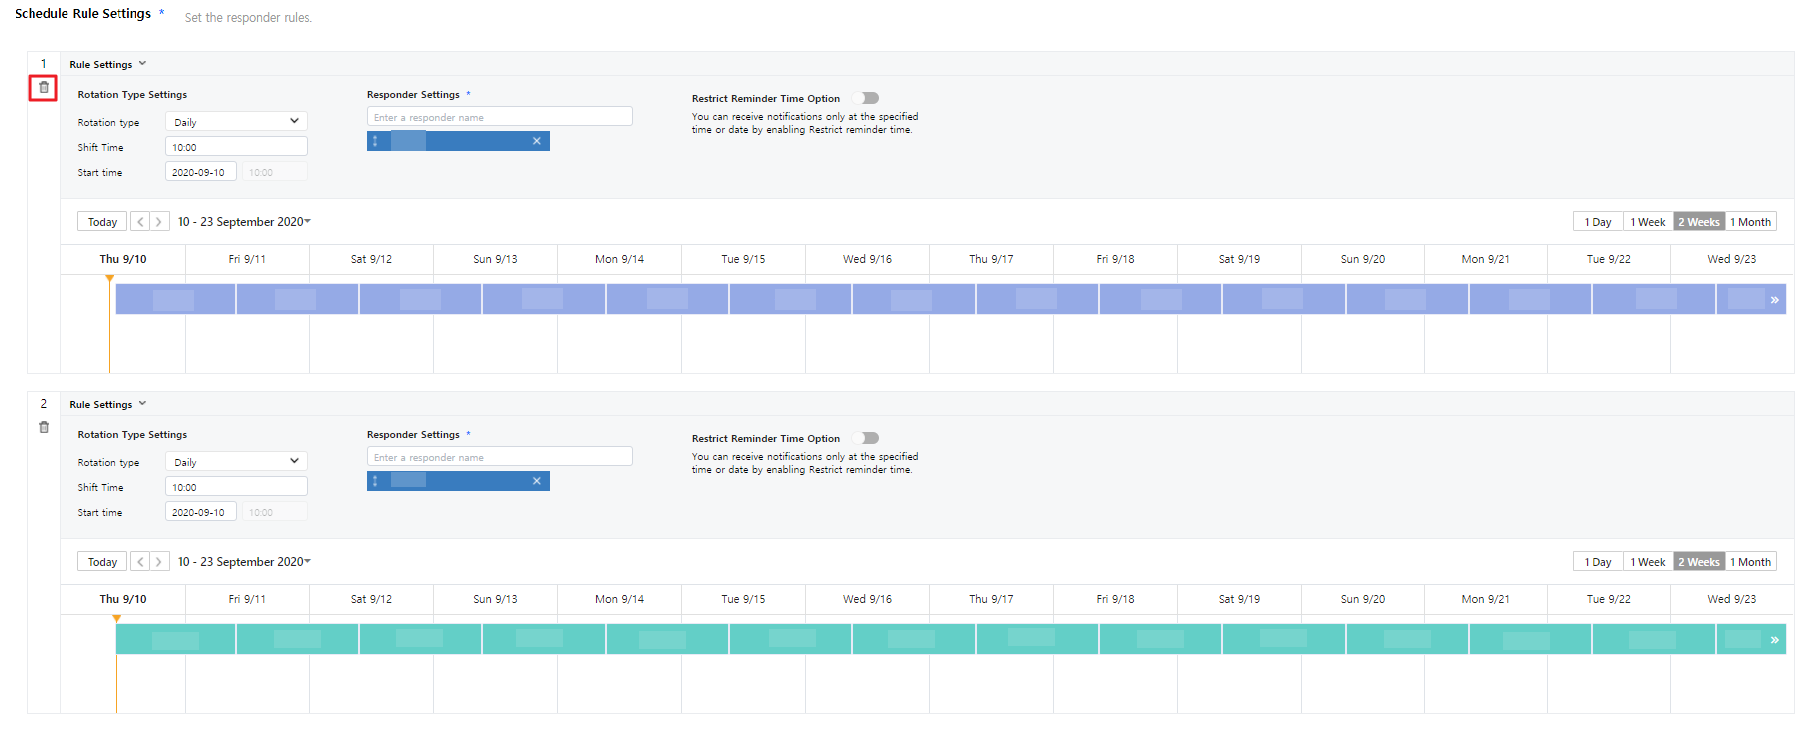The width and height of the screenshot is (1820, 733).
Task: Switch rule 1 calendar to 1 Week view
Action: (1647, 222)
